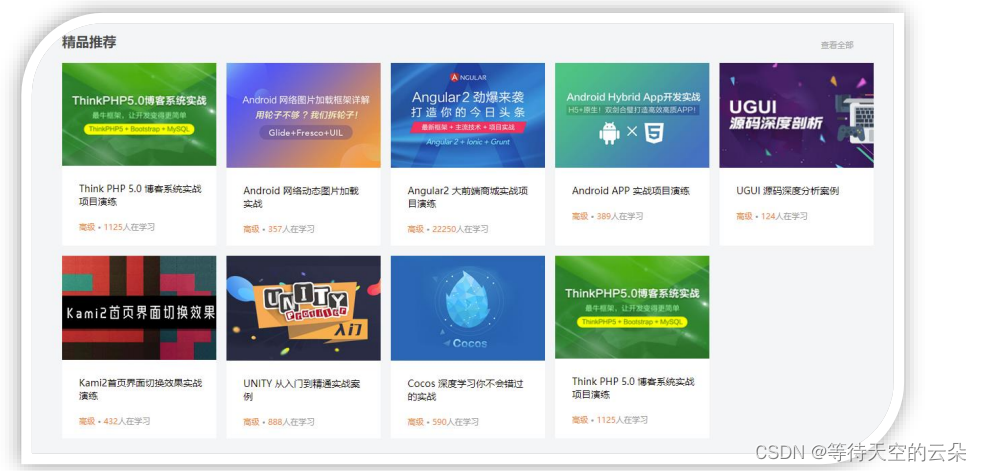Click Think PHP 5.0 title under the Android Hybrid card
This screenshot has width=982, height=471.
click(x=633, y=388)
